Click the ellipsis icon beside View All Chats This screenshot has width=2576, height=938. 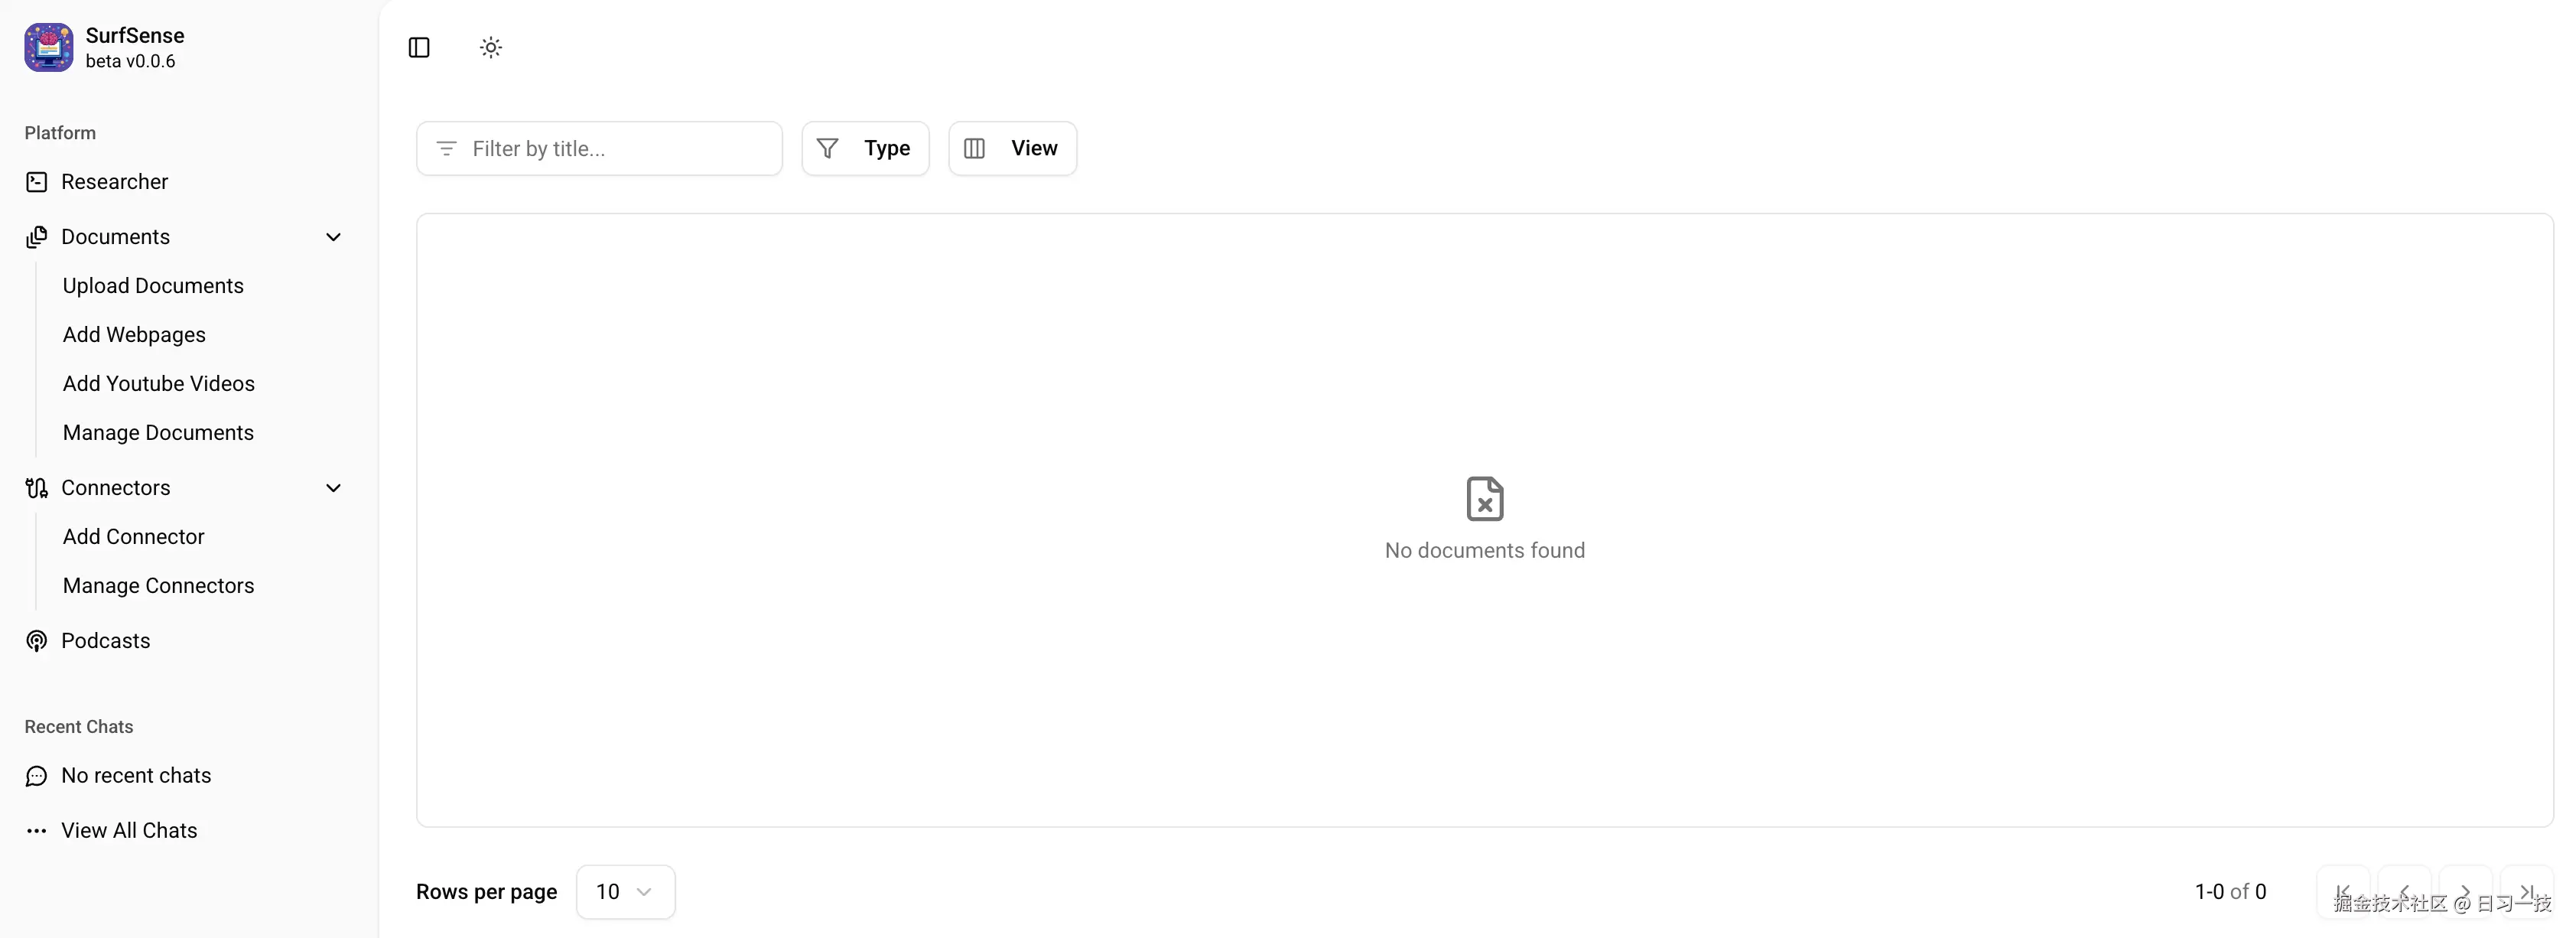pos(36,830)
